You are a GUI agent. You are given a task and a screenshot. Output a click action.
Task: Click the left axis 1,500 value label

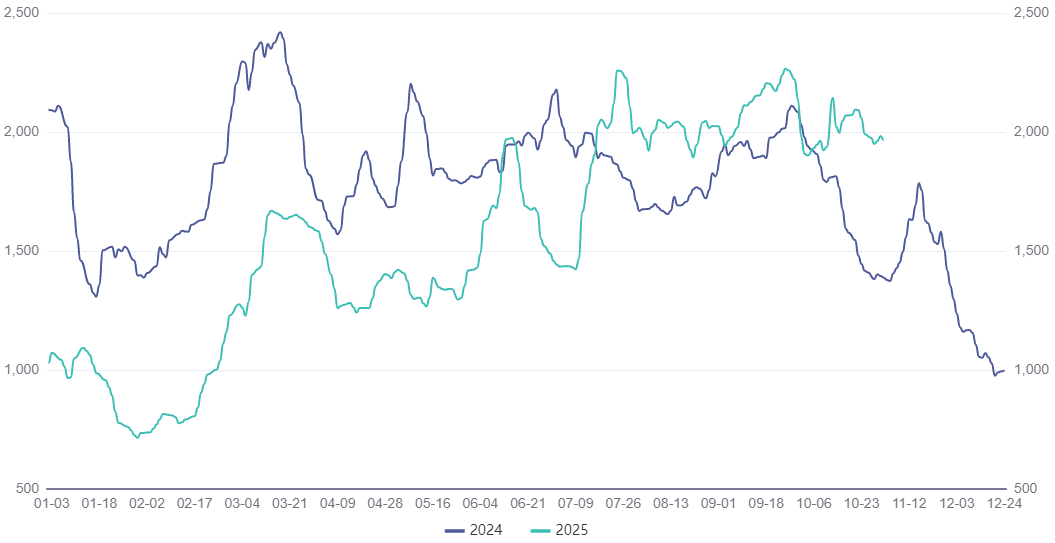pos(22,251)
